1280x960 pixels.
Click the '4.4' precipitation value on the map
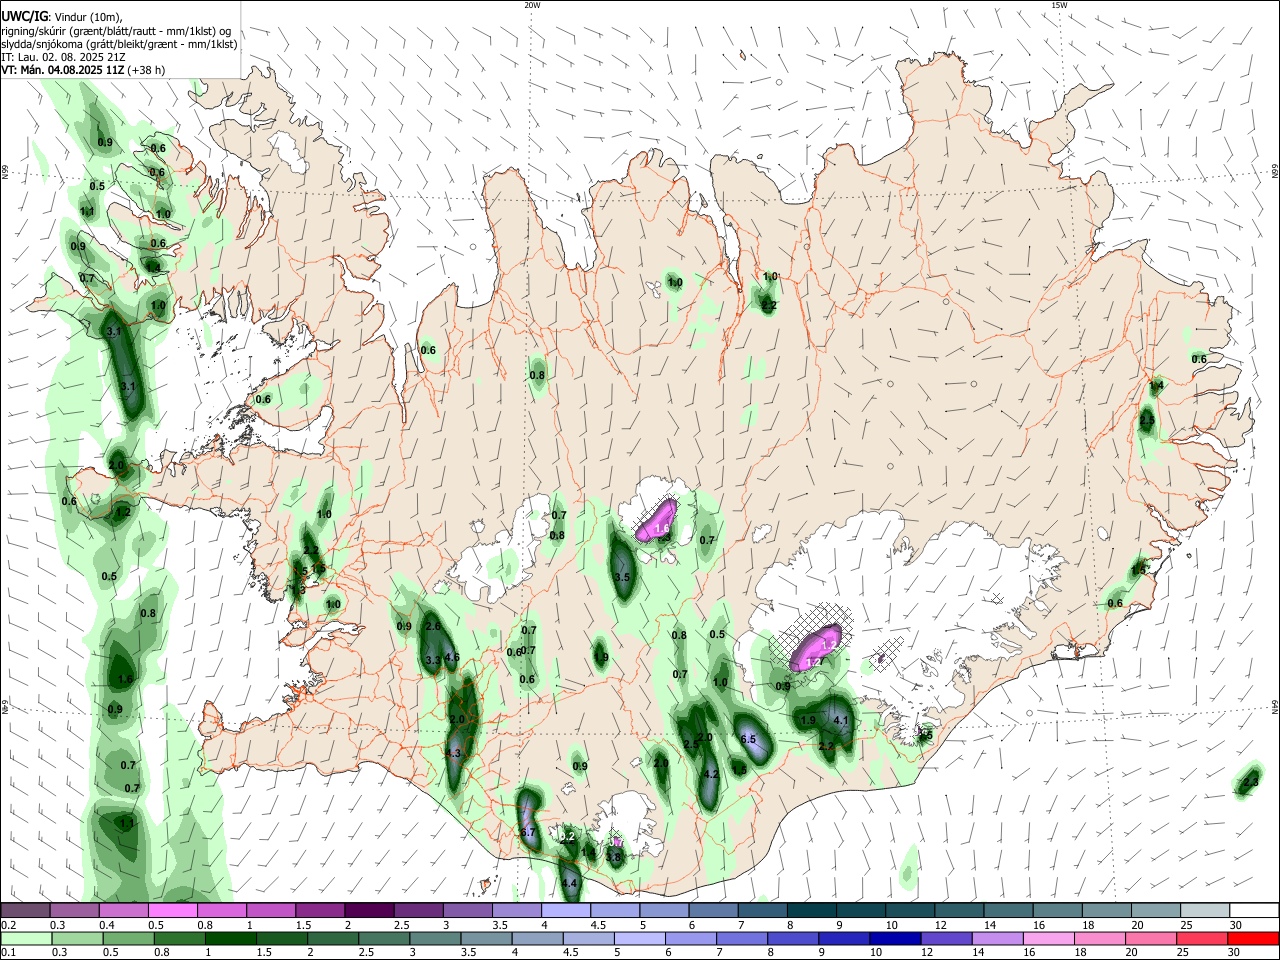pos(570,884)
